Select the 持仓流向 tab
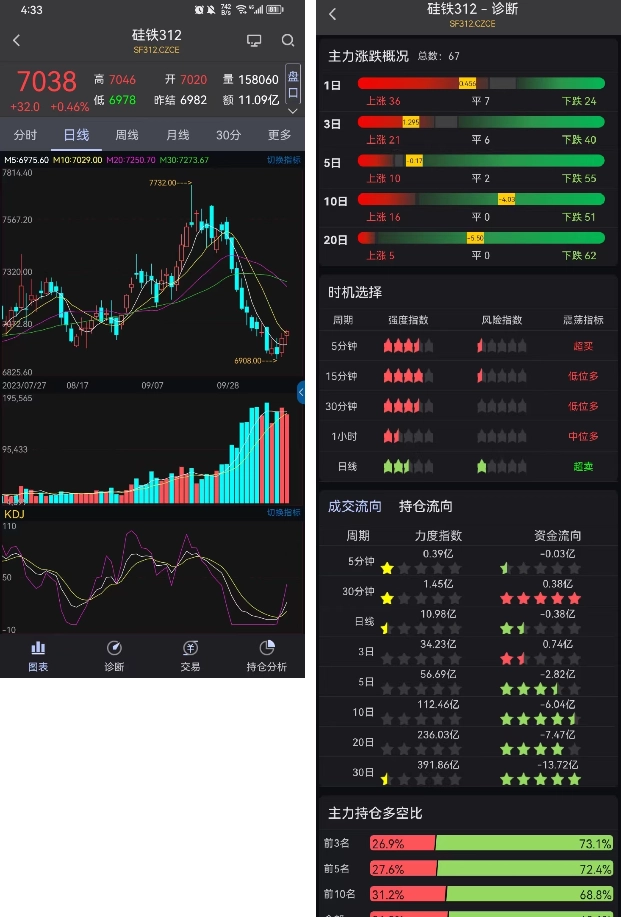621x917 pixels. 425,506
